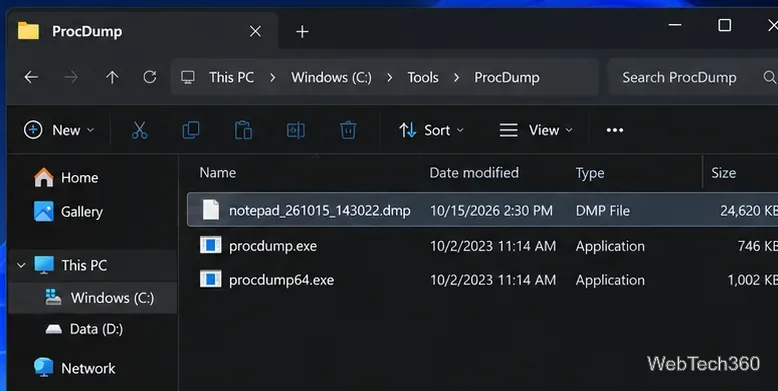Open the View layout dropdown
778x391 pixels.
pos(536,130)
